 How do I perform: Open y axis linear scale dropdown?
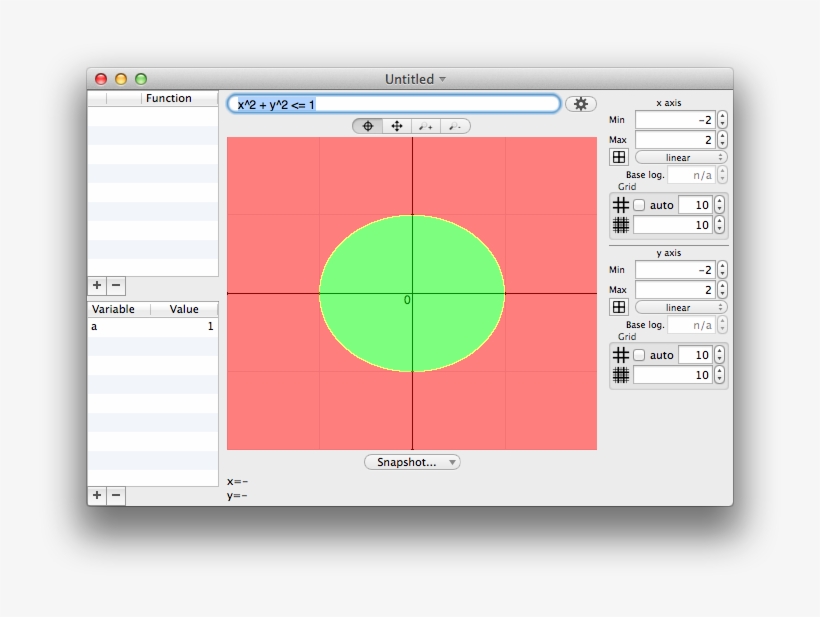pos(681,307)
